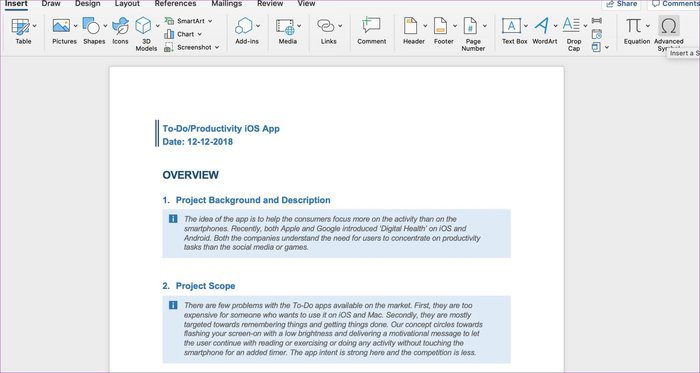Expand the Shapes dropdown arrow
The height and width of the screenshot is (373, 700).
pyautogui.click(x=105, y=26)
